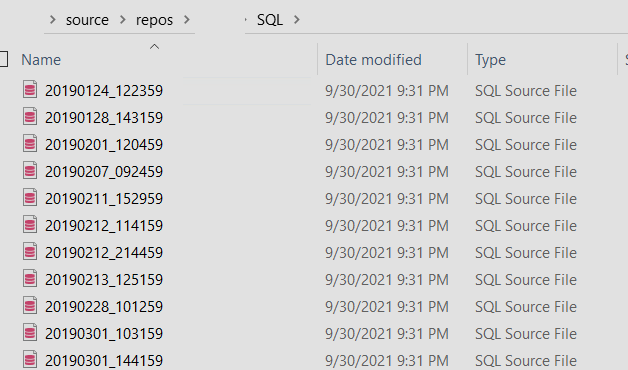Click the 20190301_103159 SQL icon

pyautogui.click(x=30, y=333)
